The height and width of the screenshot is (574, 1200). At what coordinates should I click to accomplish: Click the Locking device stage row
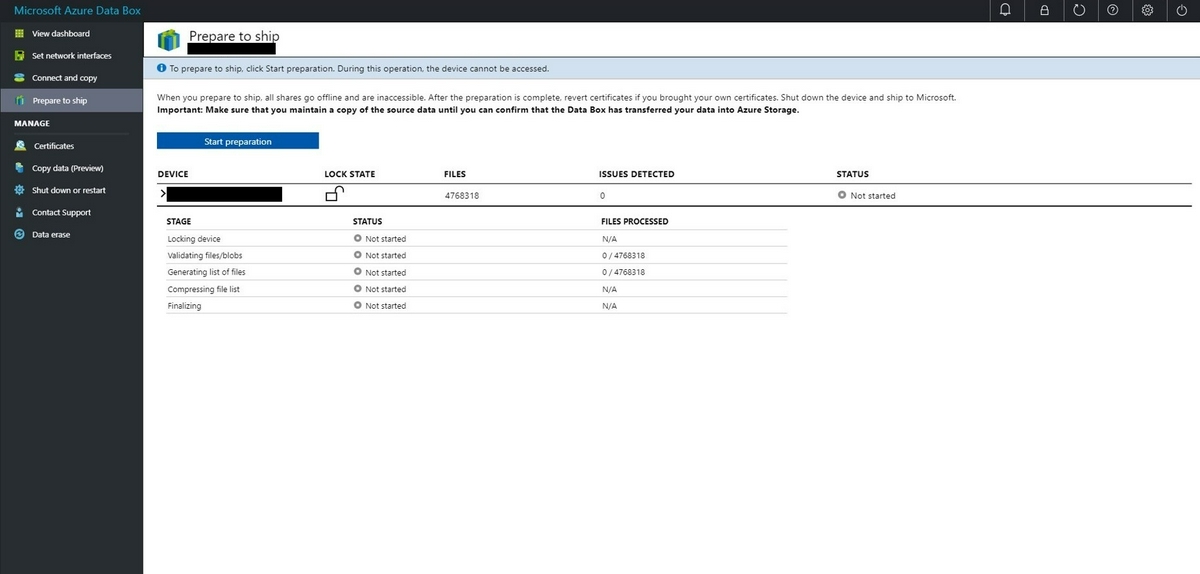point(477,239)
